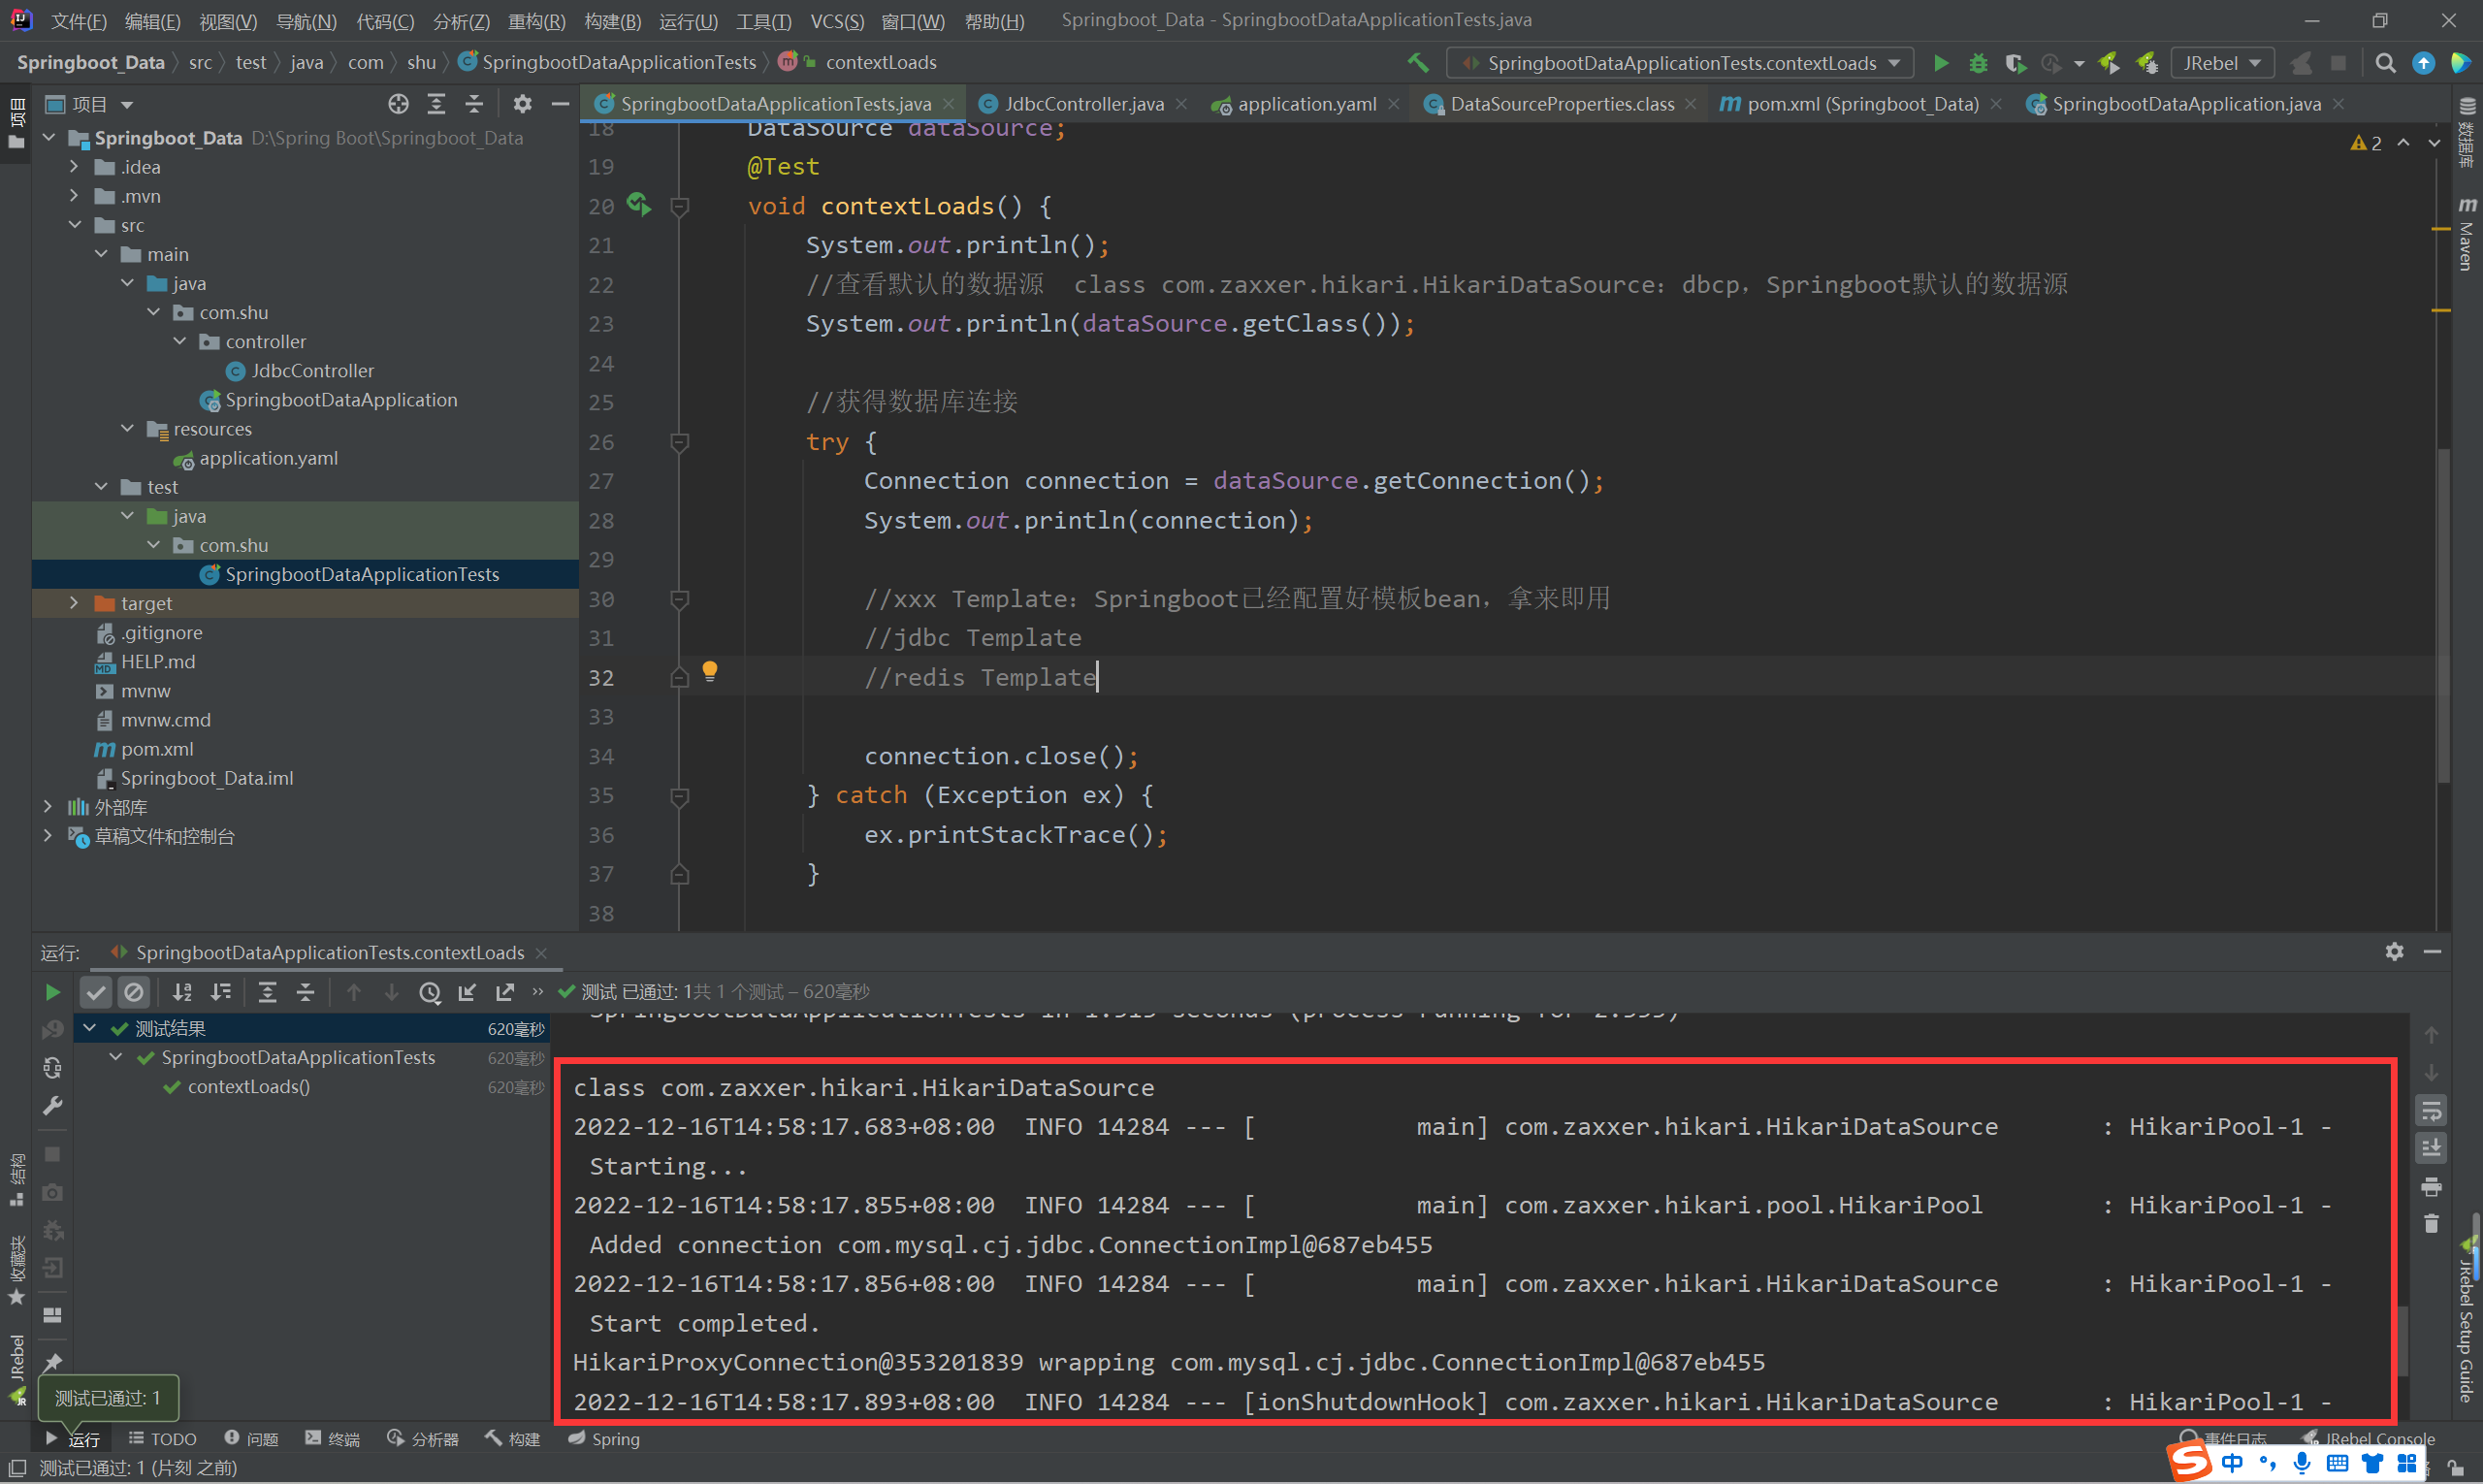Toggle show passed tests checkmark button
The image size is (2483, 1484).
96,992
